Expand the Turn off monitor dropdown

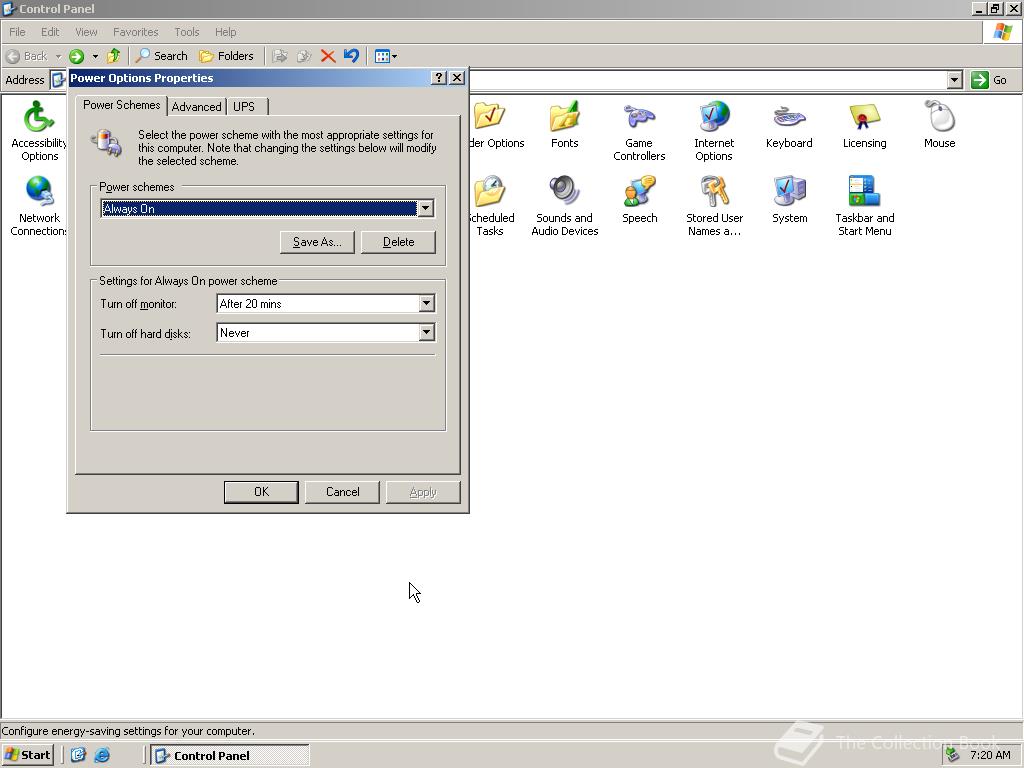coord(426,303)
